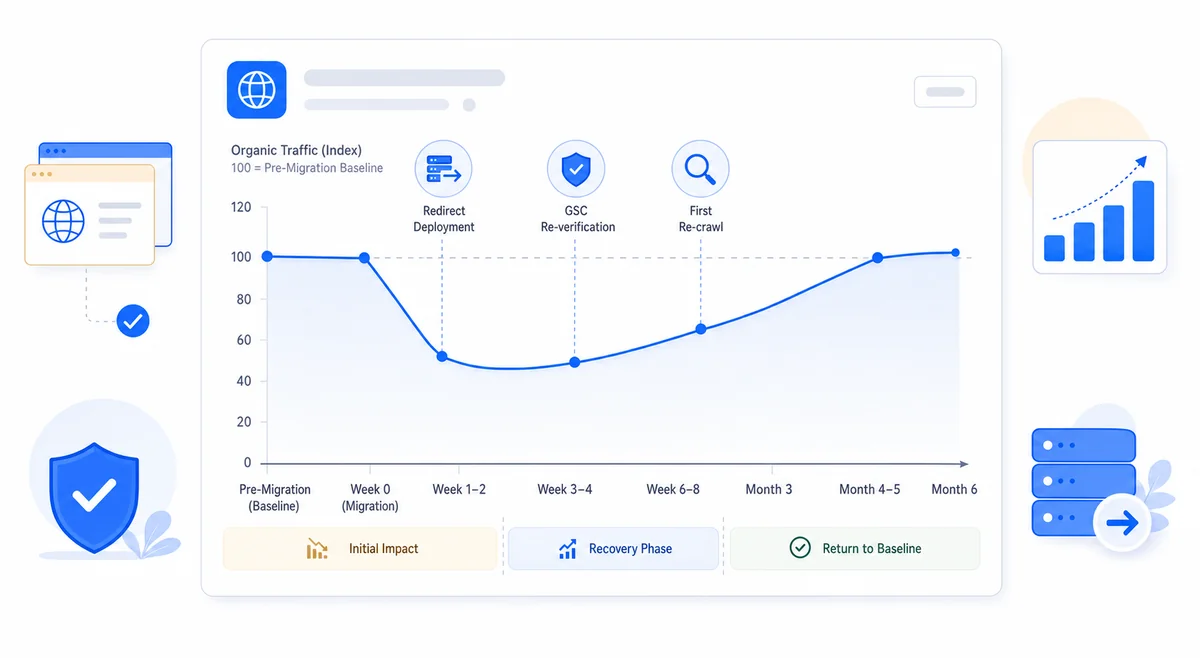Click the "Pre-Migration (Baseline)" axis label
The image size is (1200, 658).
point(275,498)
